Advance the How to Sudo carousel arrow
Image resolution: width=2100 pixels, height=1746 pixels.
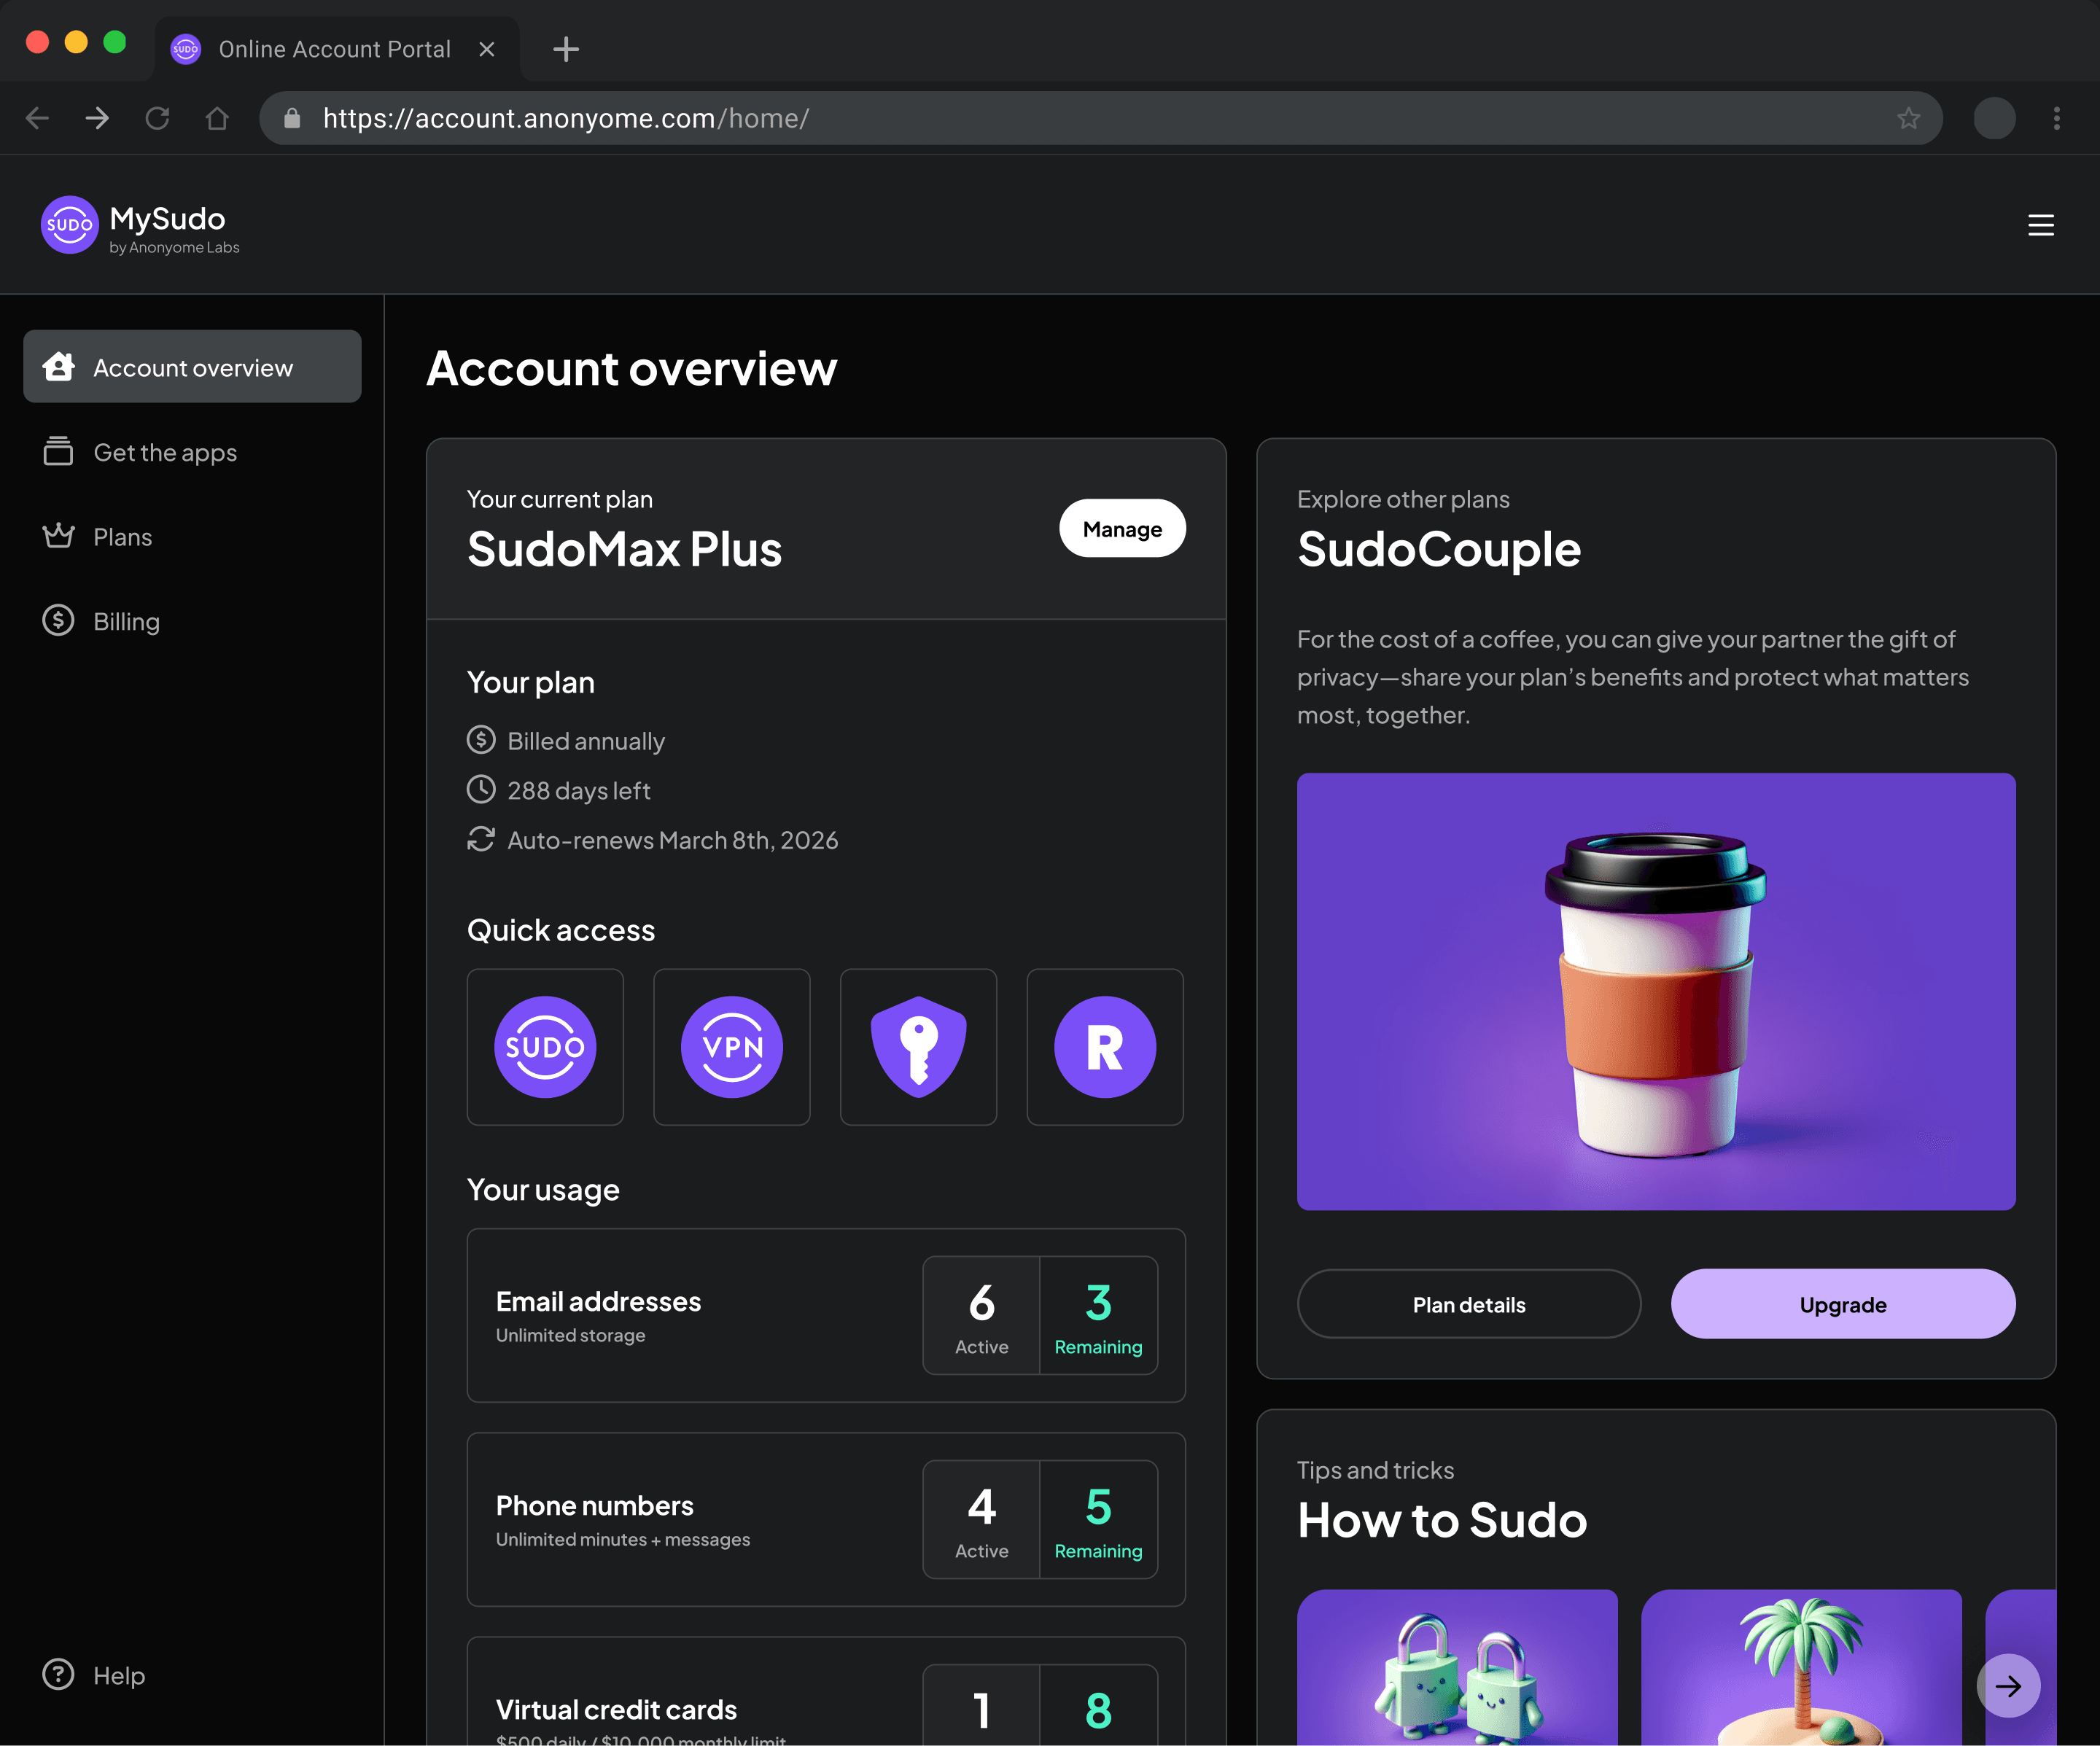click(2008, 1686)
